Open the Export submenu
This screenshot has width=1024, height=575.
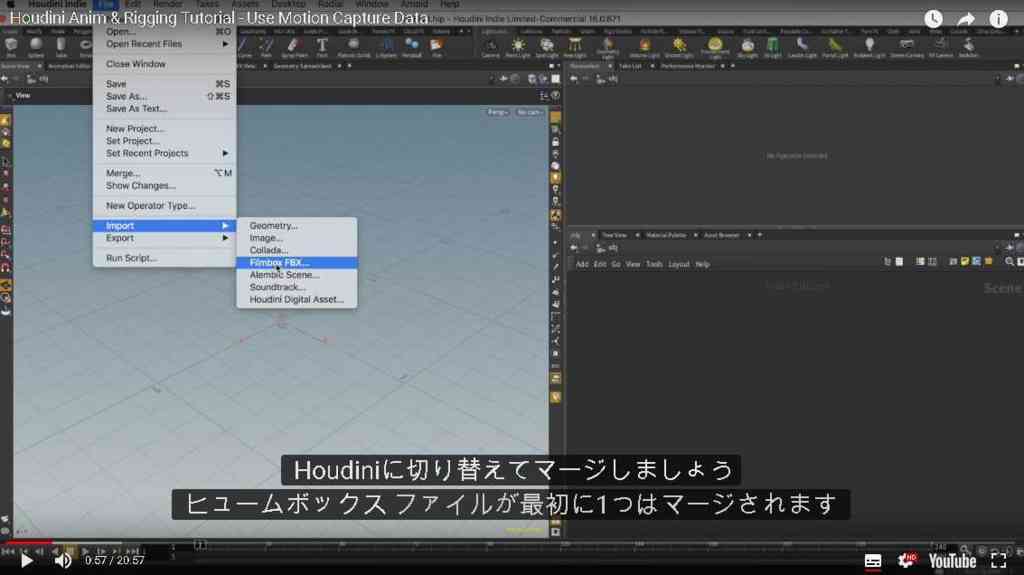pyautogui.click(x=165, y=238)
